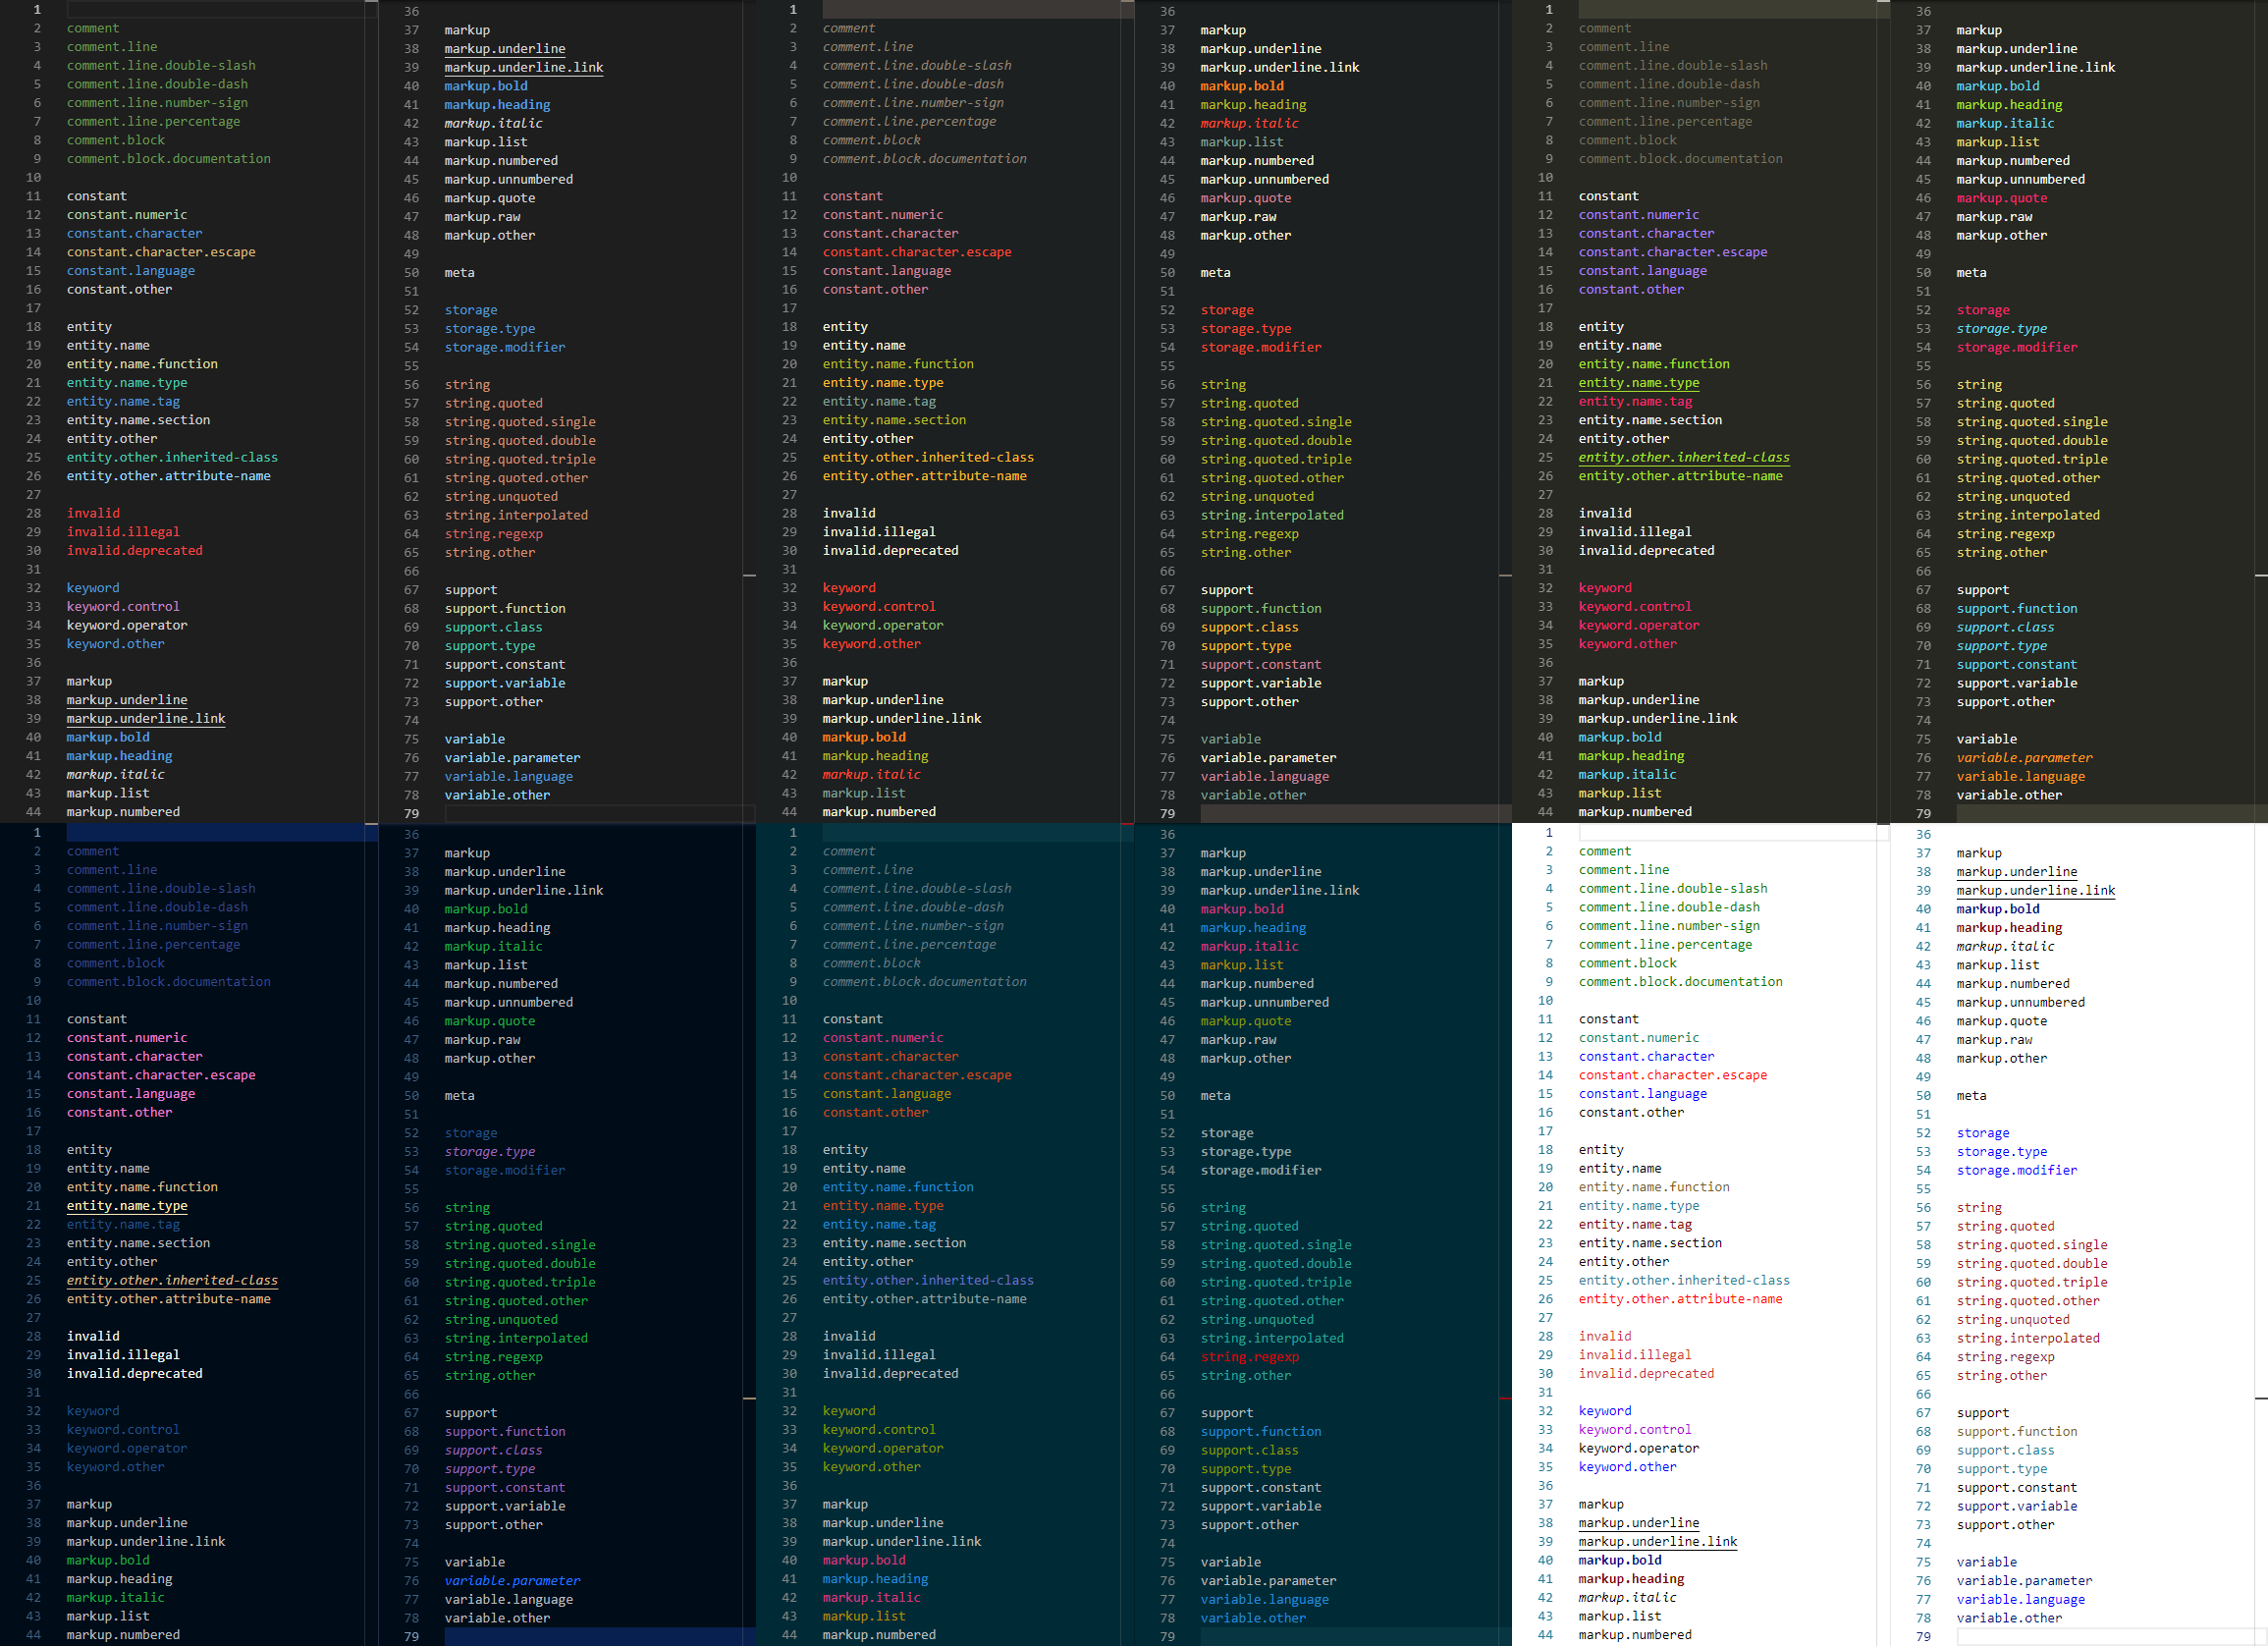This screenshot has height=1646, width=2268.
Task: Click purple italic 'storage.type' in the navy panel
Action: click(x=489, y=1152)
